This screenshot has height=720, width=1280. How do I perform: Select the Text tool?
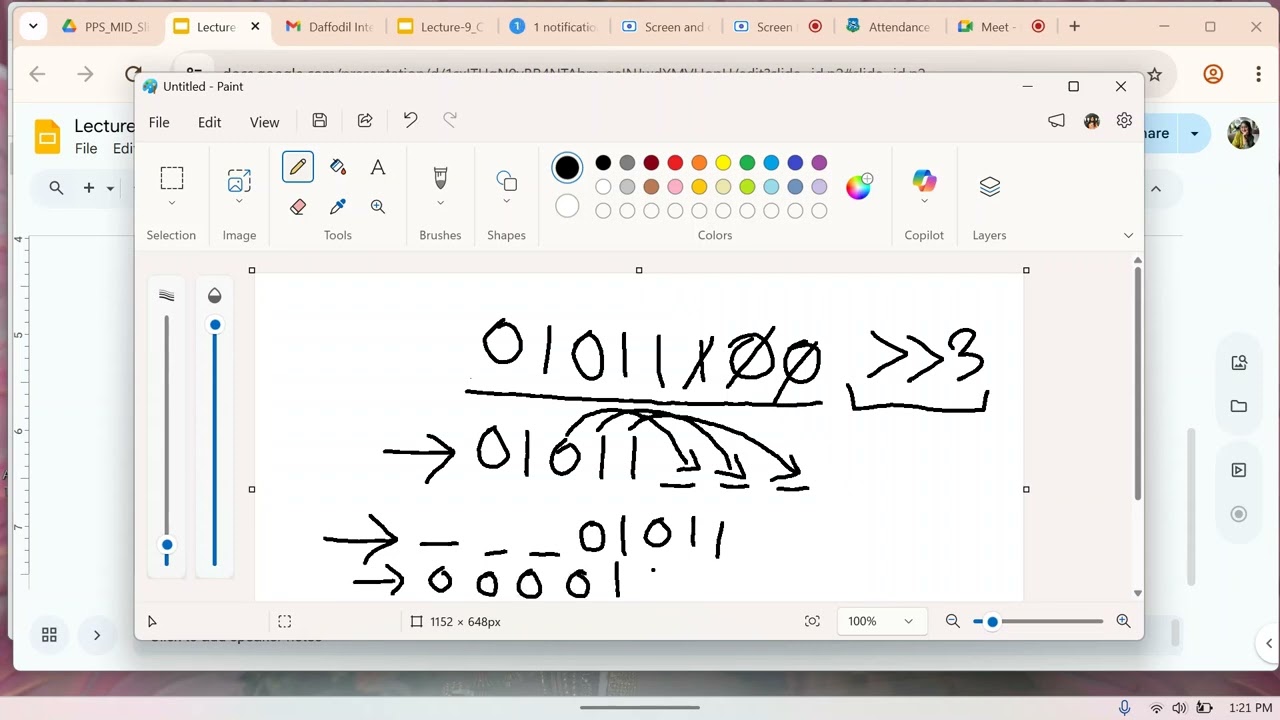378,167
